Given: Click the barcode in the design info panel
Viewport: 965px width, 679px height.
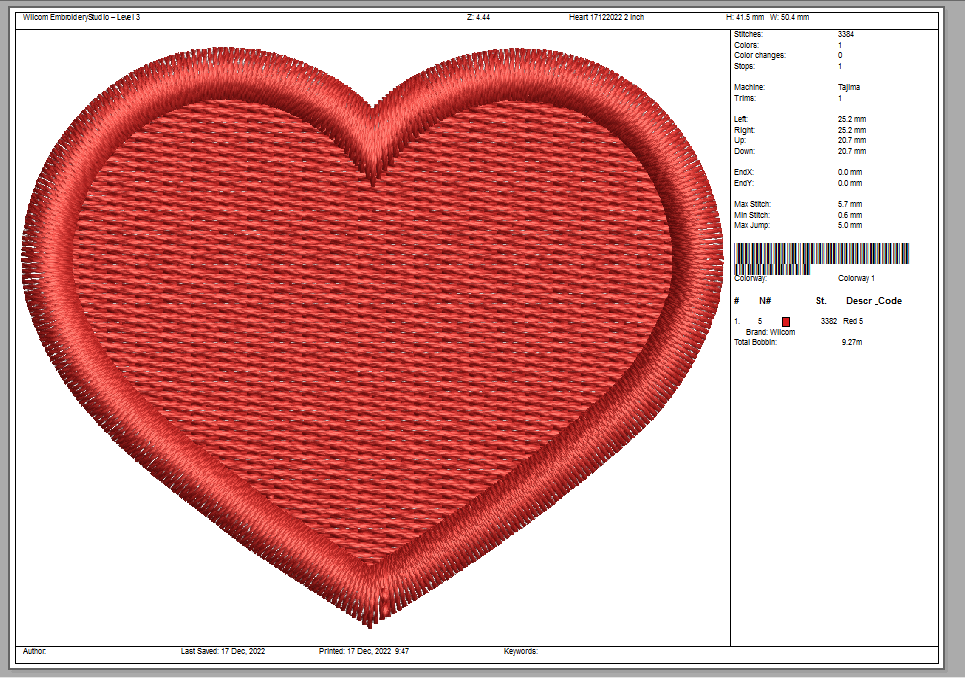Looking at the screenshot, I should [821, 258].
